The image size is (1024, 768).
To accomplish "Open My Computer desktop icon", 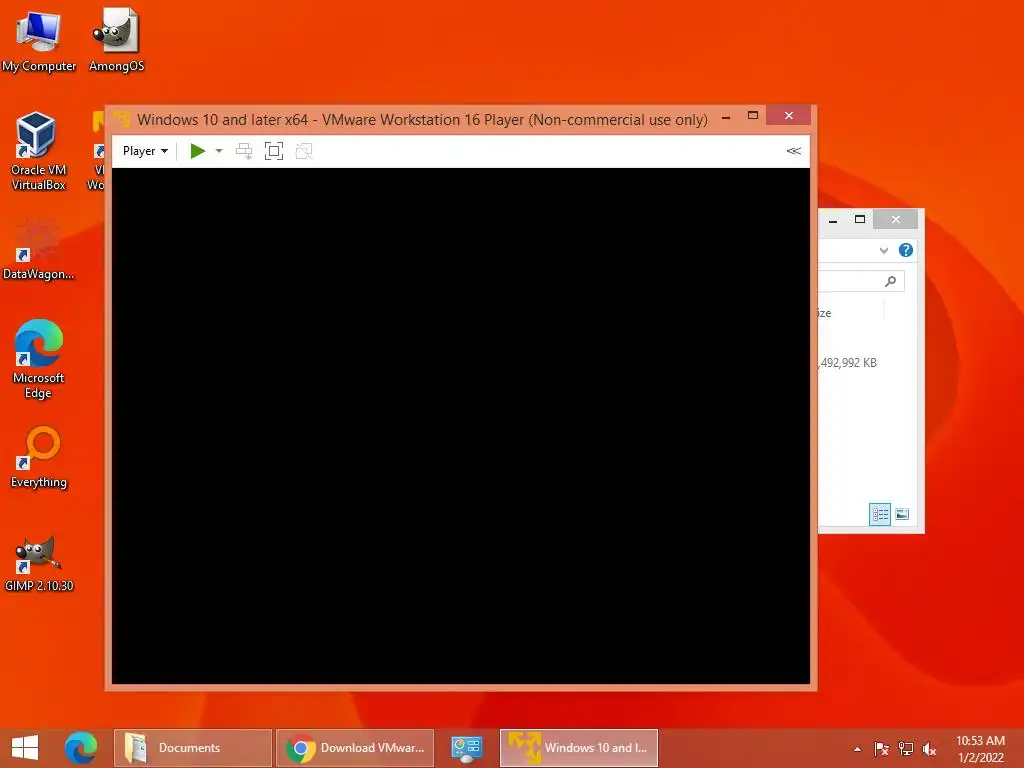I will point(39,40).
